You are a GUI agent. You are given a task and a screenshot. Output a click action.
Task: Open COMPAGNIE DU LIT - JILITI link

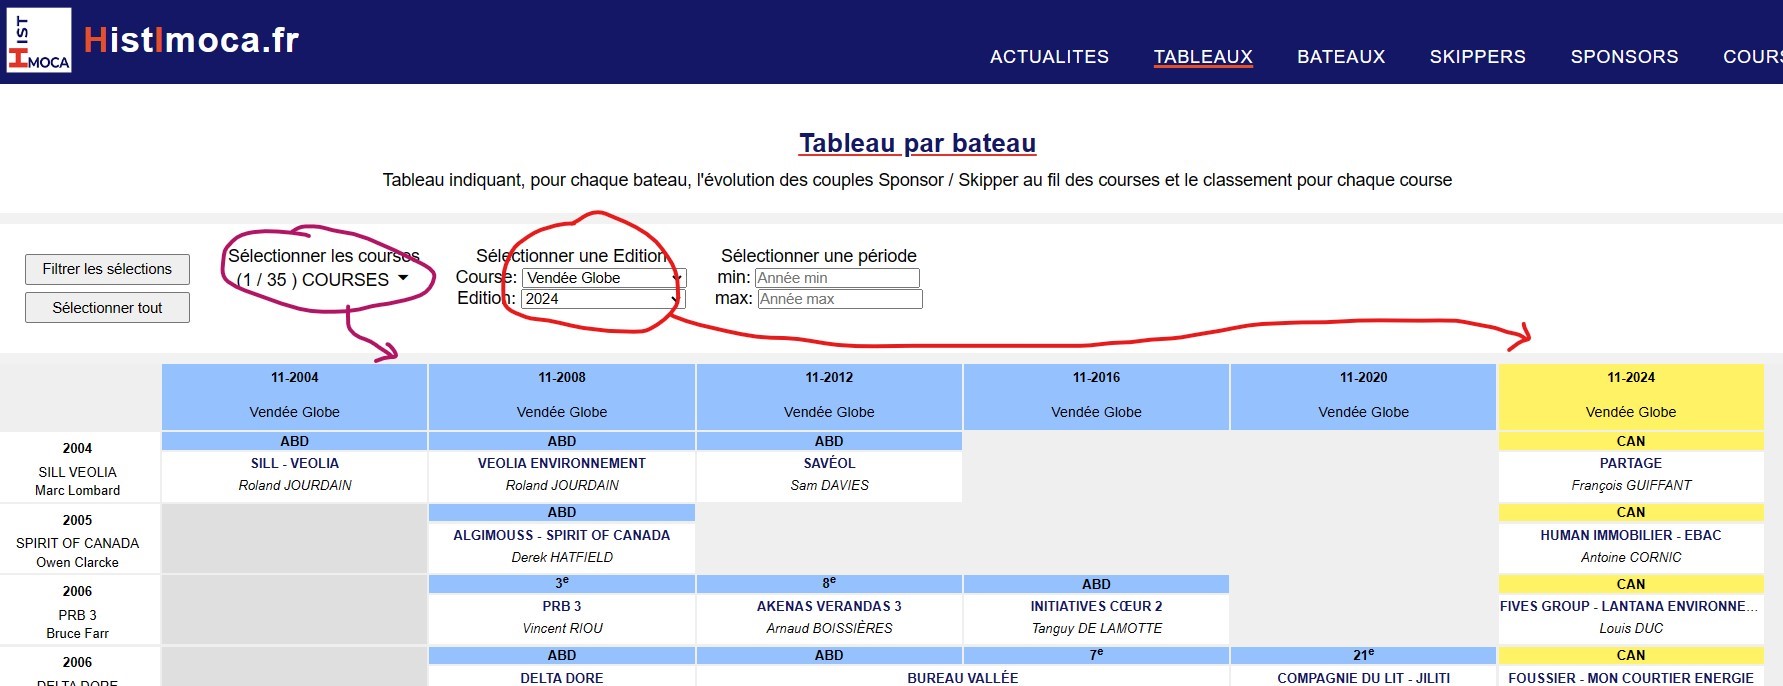pyautogui.click(x=1363, y=677)
